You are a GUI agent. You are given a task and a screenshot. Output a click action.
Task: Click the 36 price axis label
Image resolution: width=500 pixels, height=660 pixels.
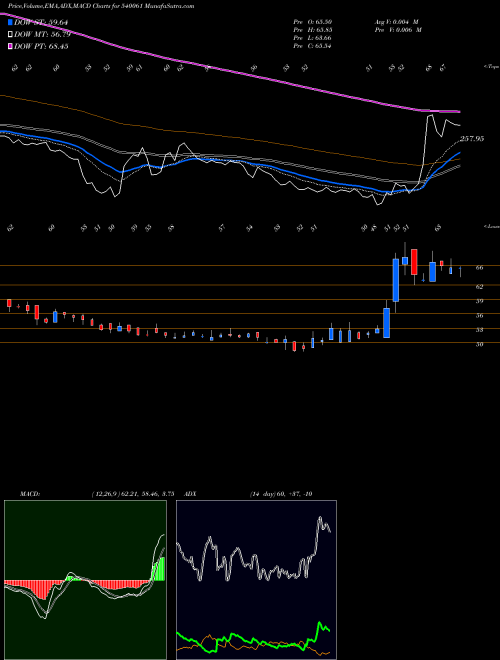479,316
